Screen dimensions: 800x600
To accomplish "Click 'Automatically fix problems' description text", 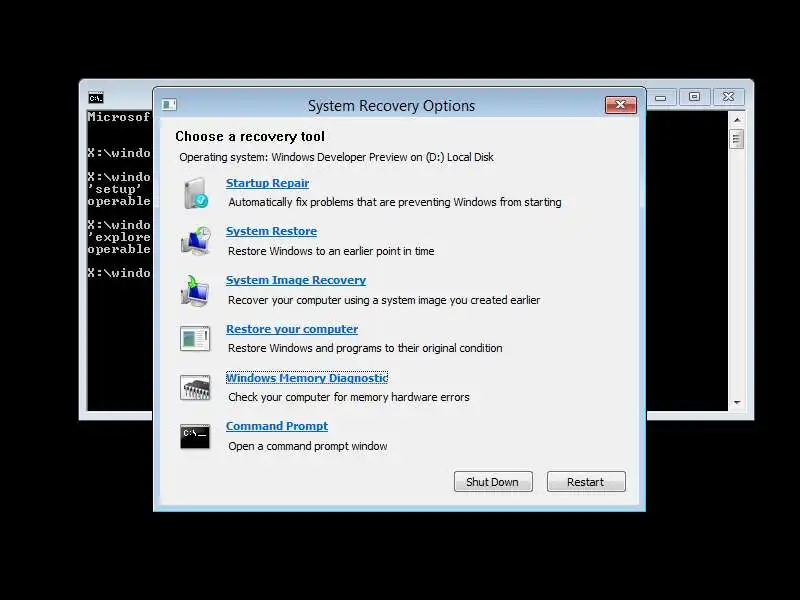I will [x=394, y=202].
